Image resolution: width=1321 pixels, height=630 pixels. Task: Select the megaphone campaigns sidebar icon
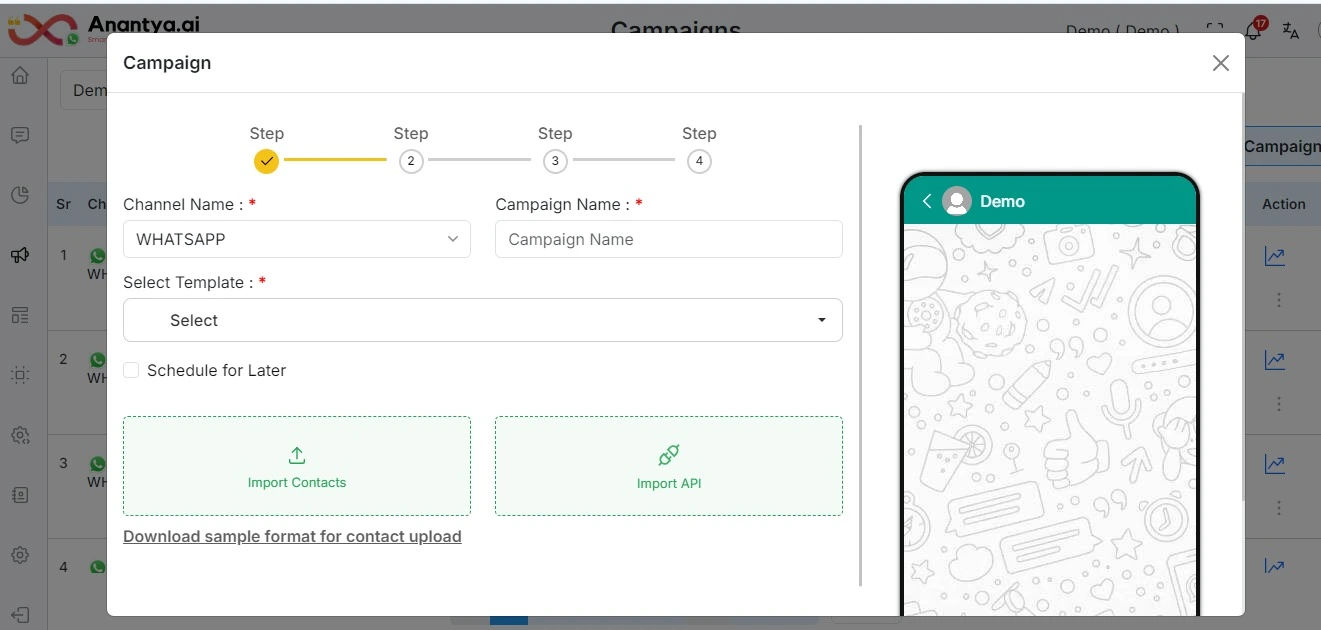pos(20,255)
